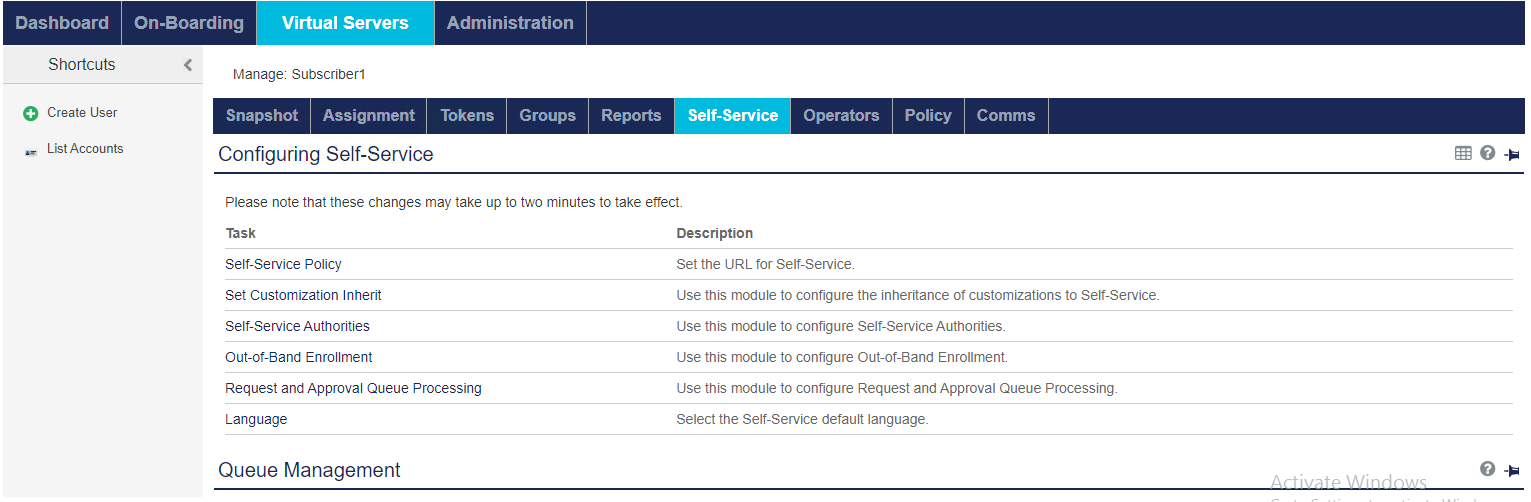Pin the Queue Management section
Screen dimensions: 1531x502
coord(1511,470)
